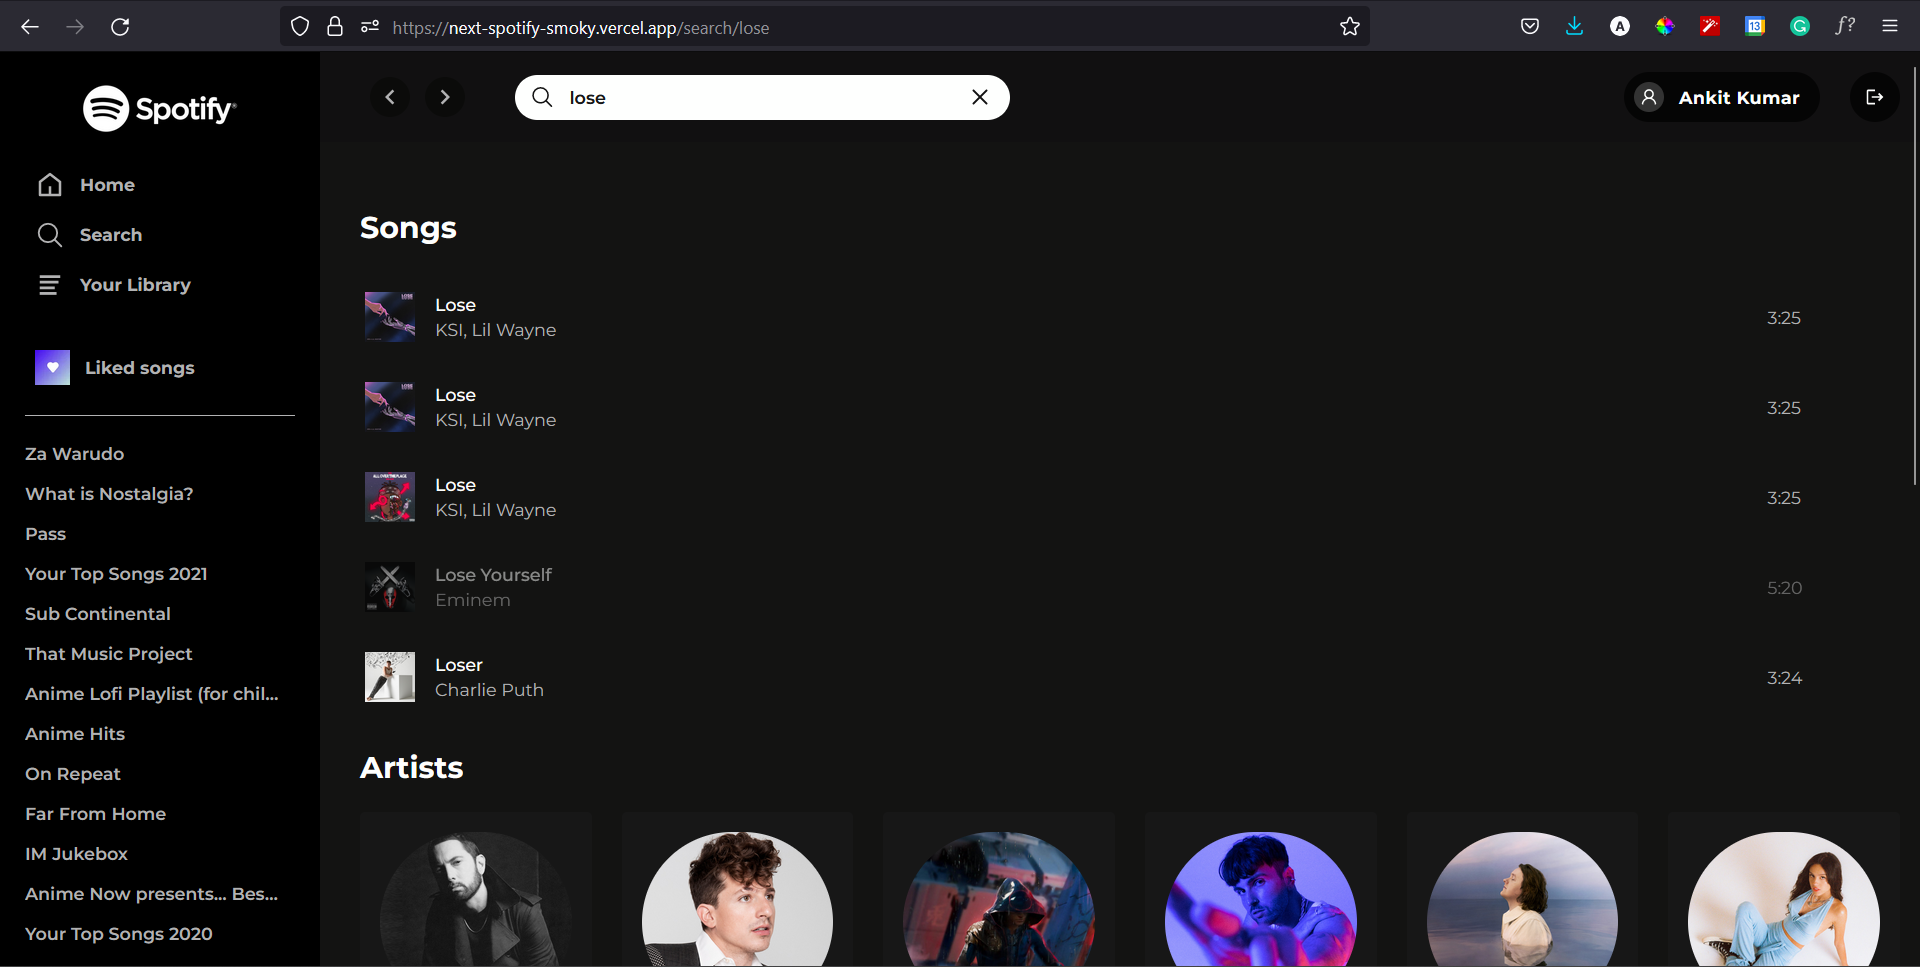
Task: Open the Anime Hits playlist
Action: point(75,734)
